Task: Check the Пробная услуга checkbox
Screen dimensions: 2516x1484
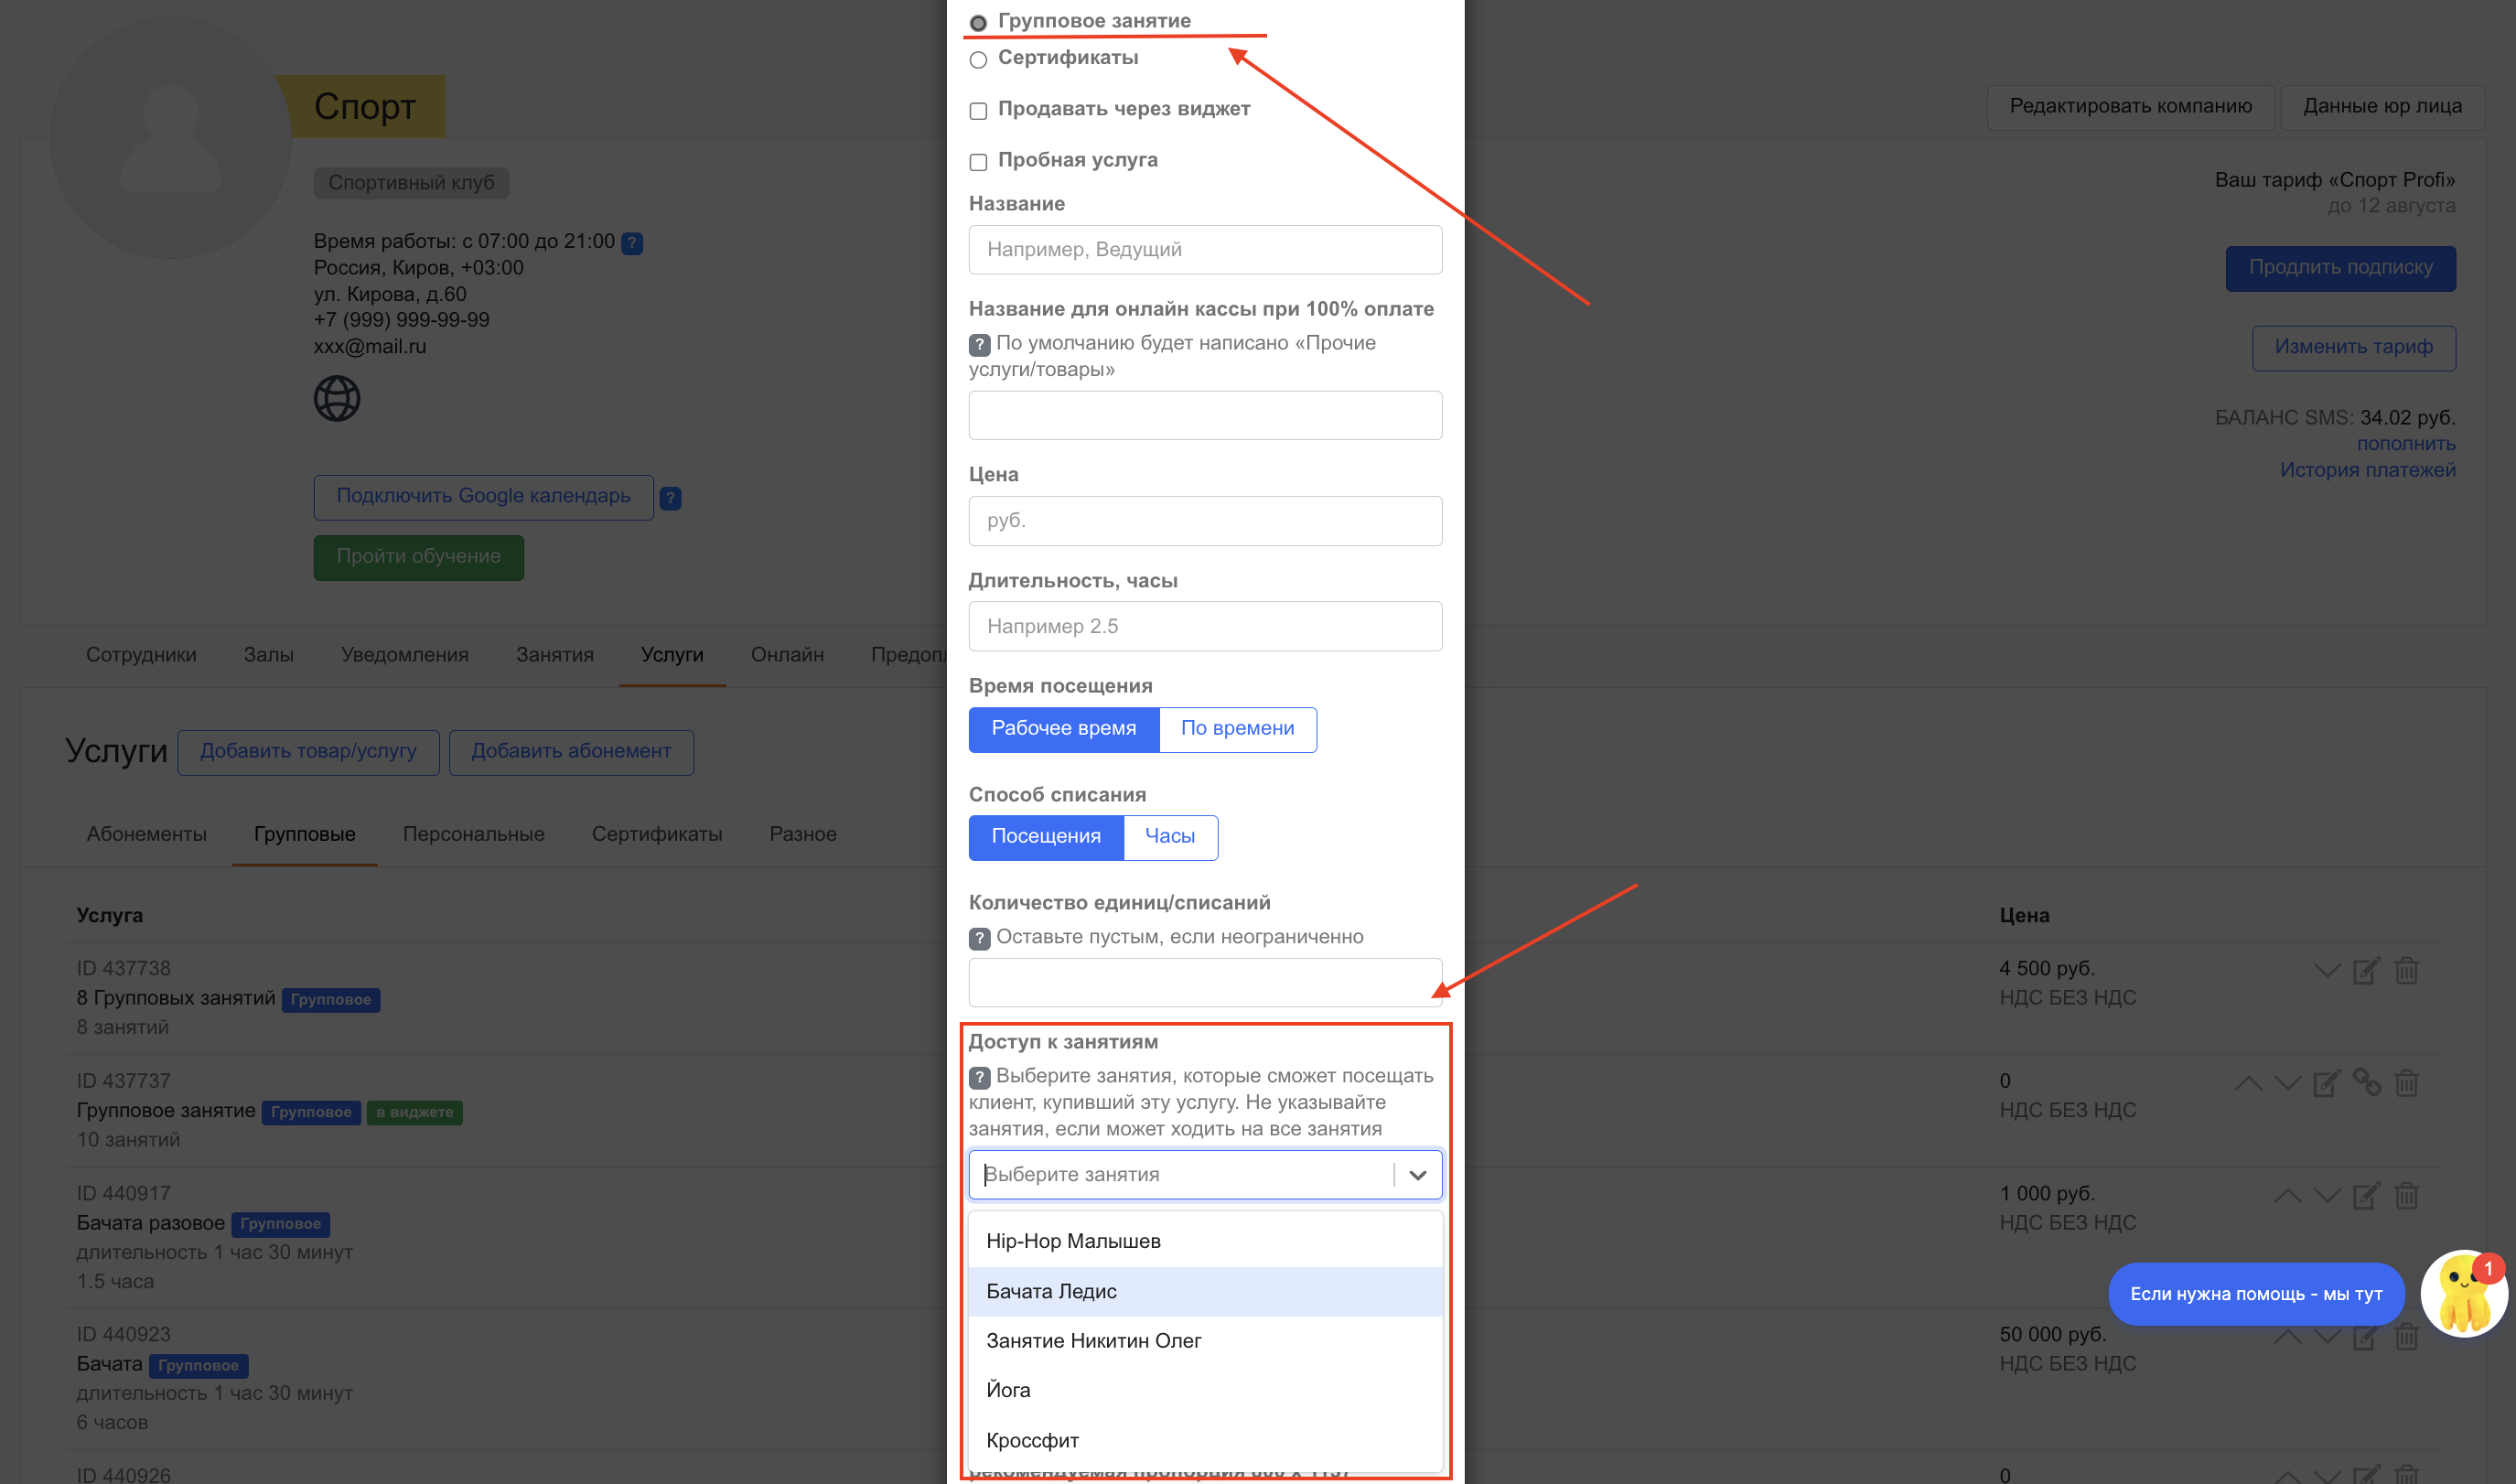Action: click(978, 161)
